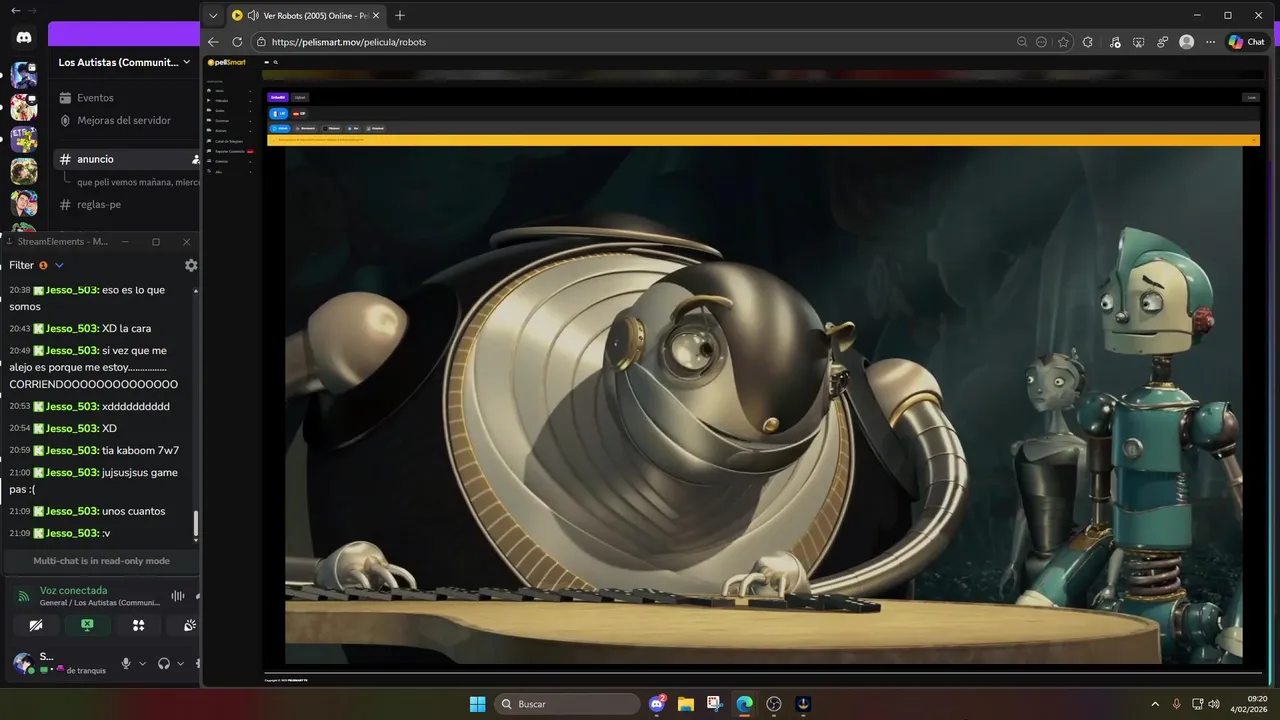The width and height of the screenshot is (1280, 720).
Task: Add this page to favorites star
Action: pos(1063,42)
